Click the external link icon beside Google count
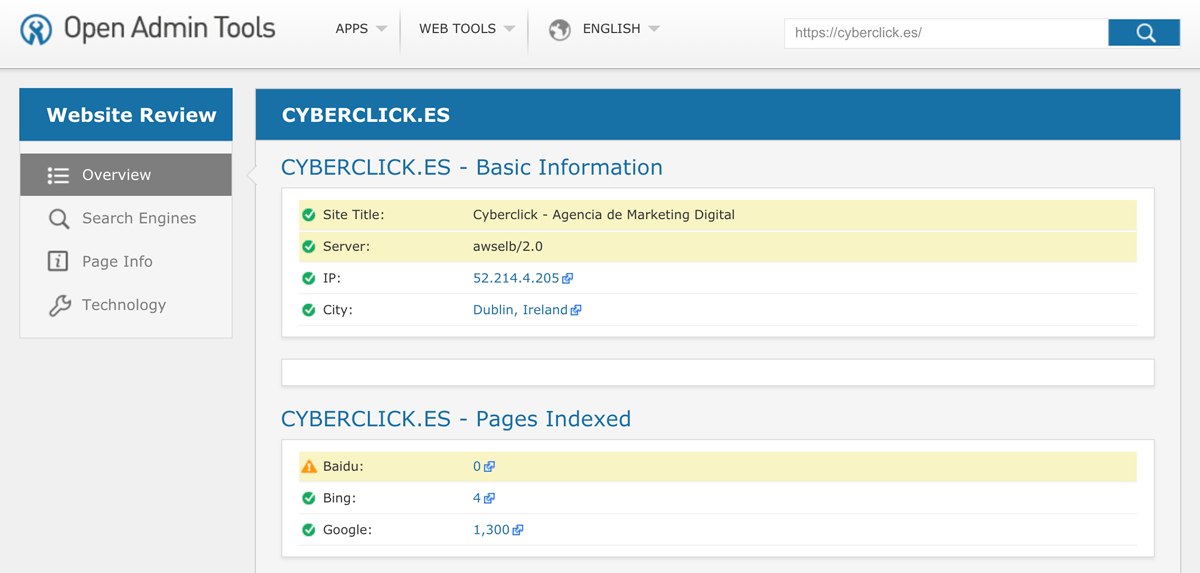 (x=518, y=531)
